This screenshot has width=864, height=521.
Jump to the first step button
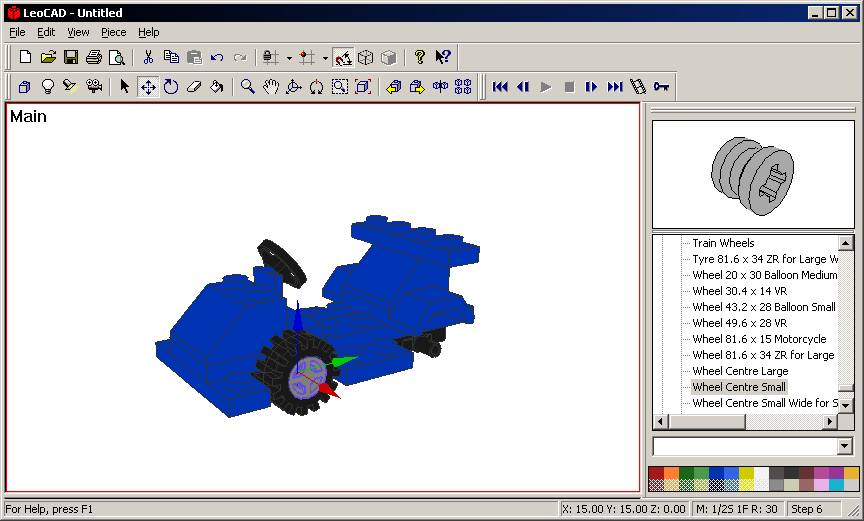pos(500,87)
